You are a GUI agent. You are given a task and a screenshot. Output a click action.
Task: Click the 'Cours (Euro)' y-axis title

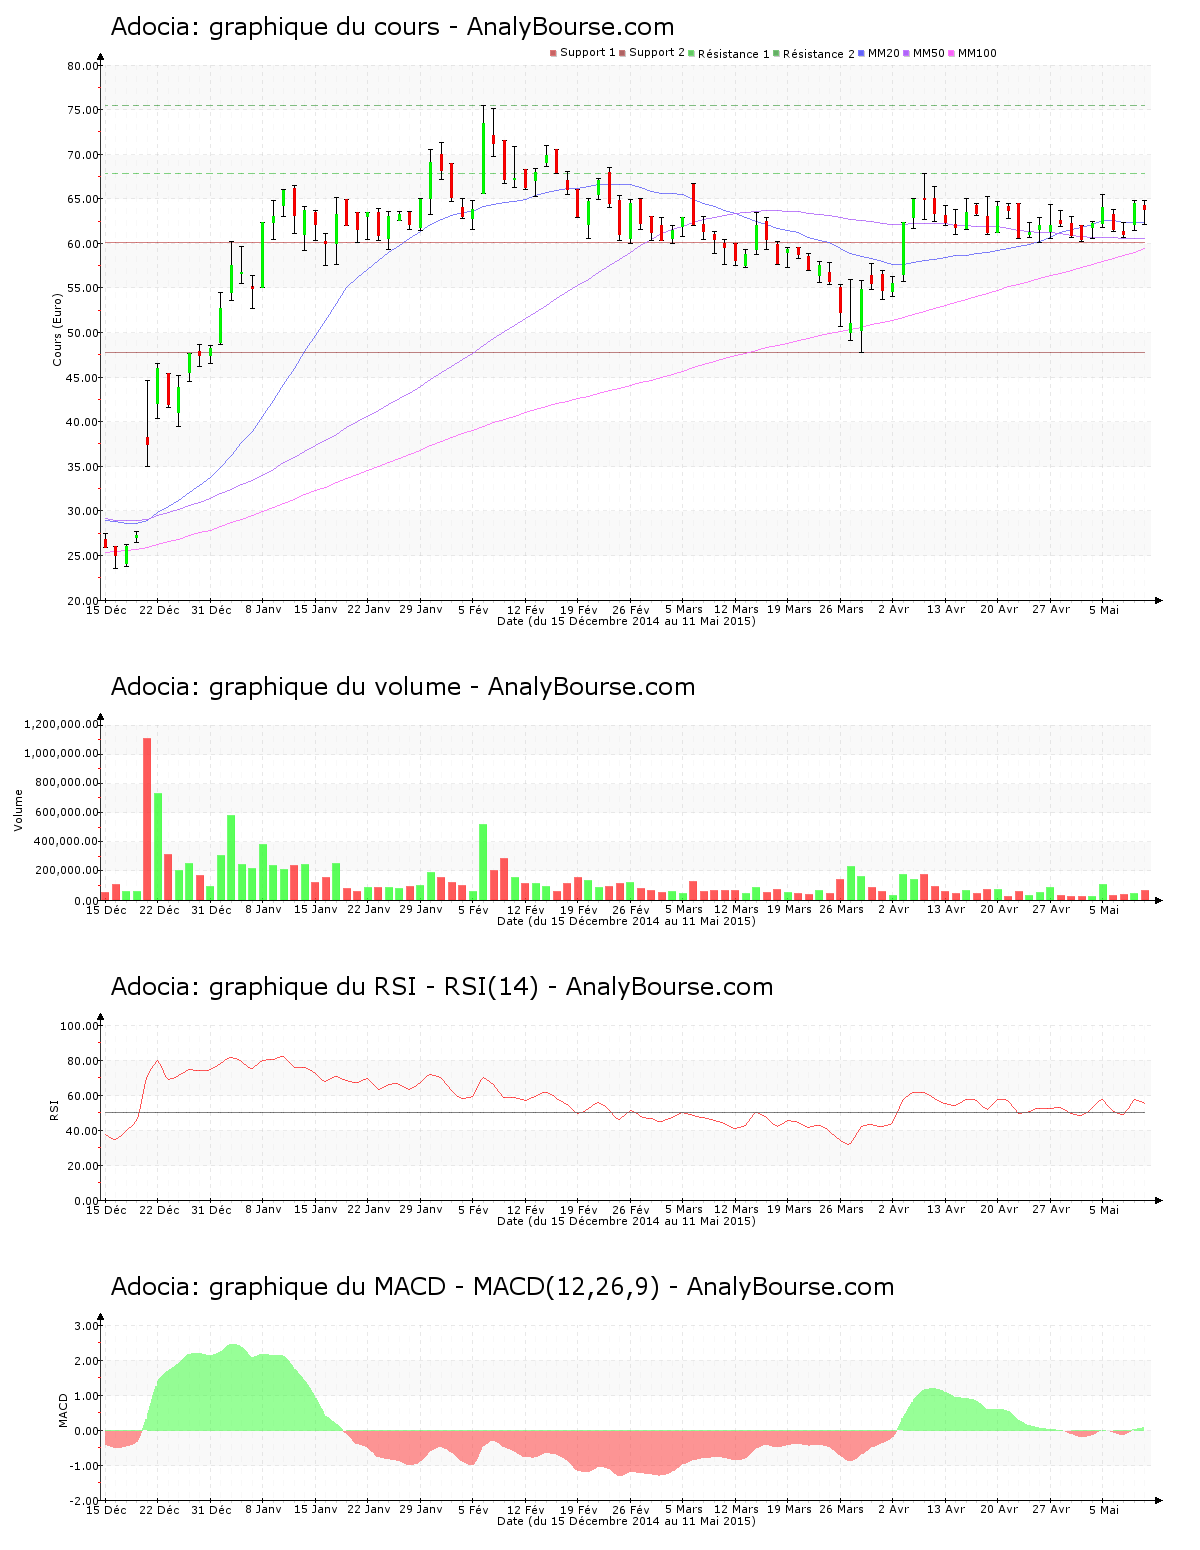tap(58, 329)
